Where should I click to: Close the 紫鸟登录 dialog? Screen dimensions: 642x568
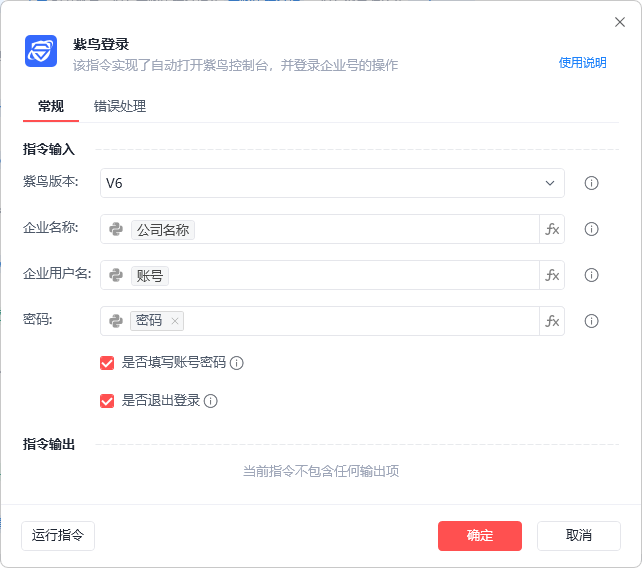tap(619, 22)
